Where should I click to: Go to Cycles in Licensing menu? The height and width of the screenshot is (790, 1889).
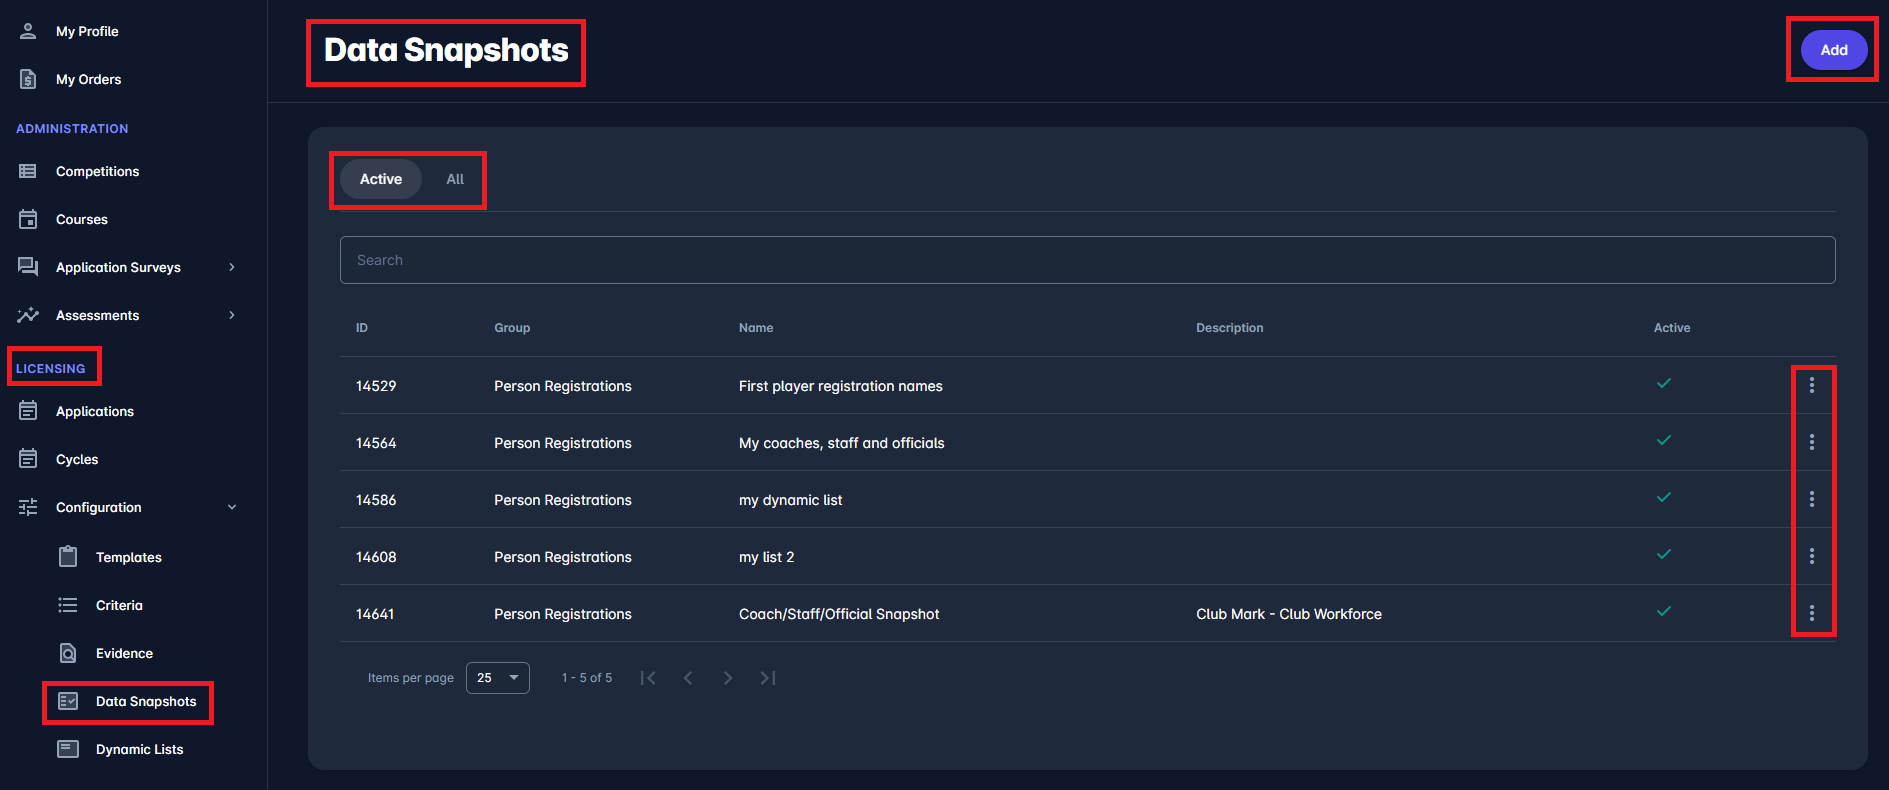pos(77,459)
